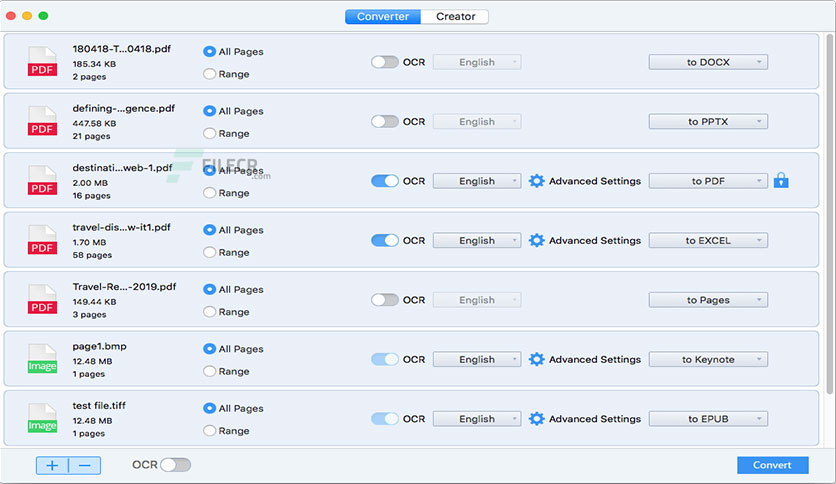Open the gear icon in travel-dis...w-it1.pdf row

pyautogui.click(x=536, y=240)
